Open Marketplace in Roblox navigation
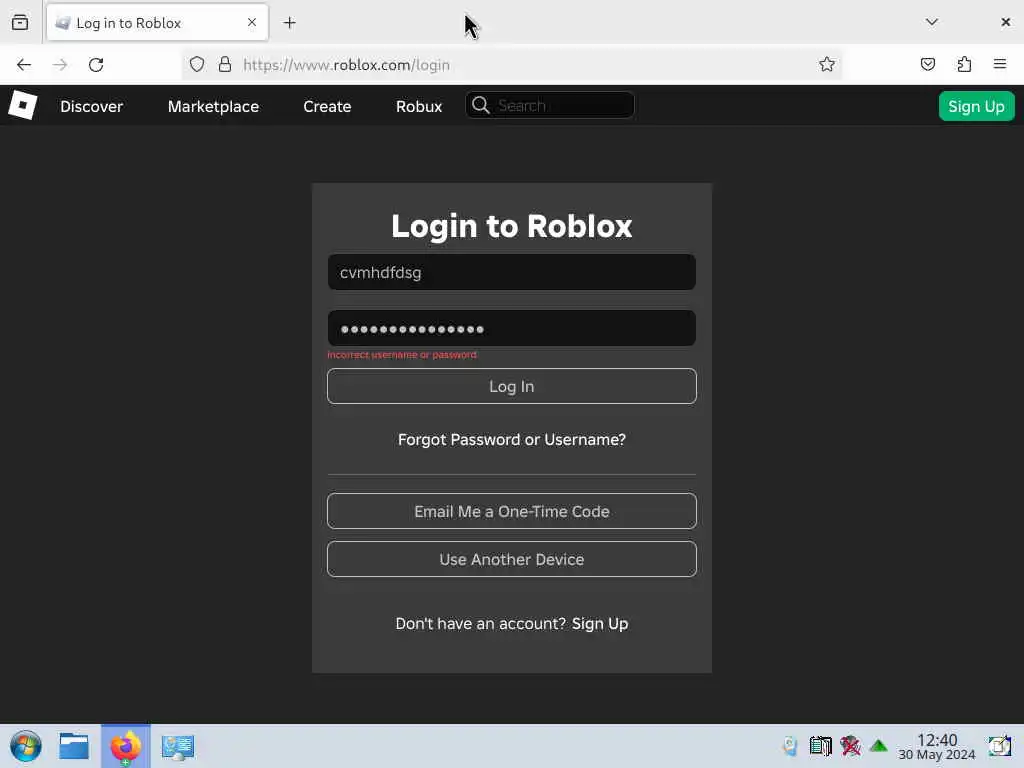This screenshot has height=768, width=1024. 213,106
